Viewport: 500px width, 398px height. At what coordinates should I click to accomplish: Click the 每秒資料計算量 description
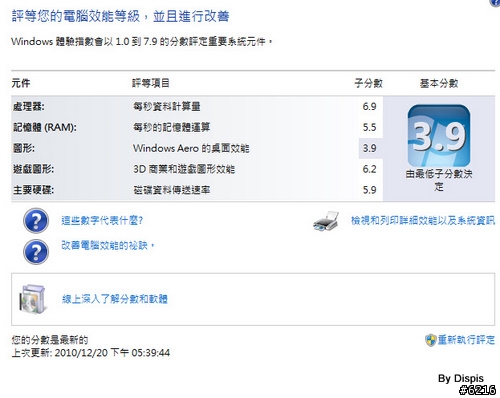(167, 107)
